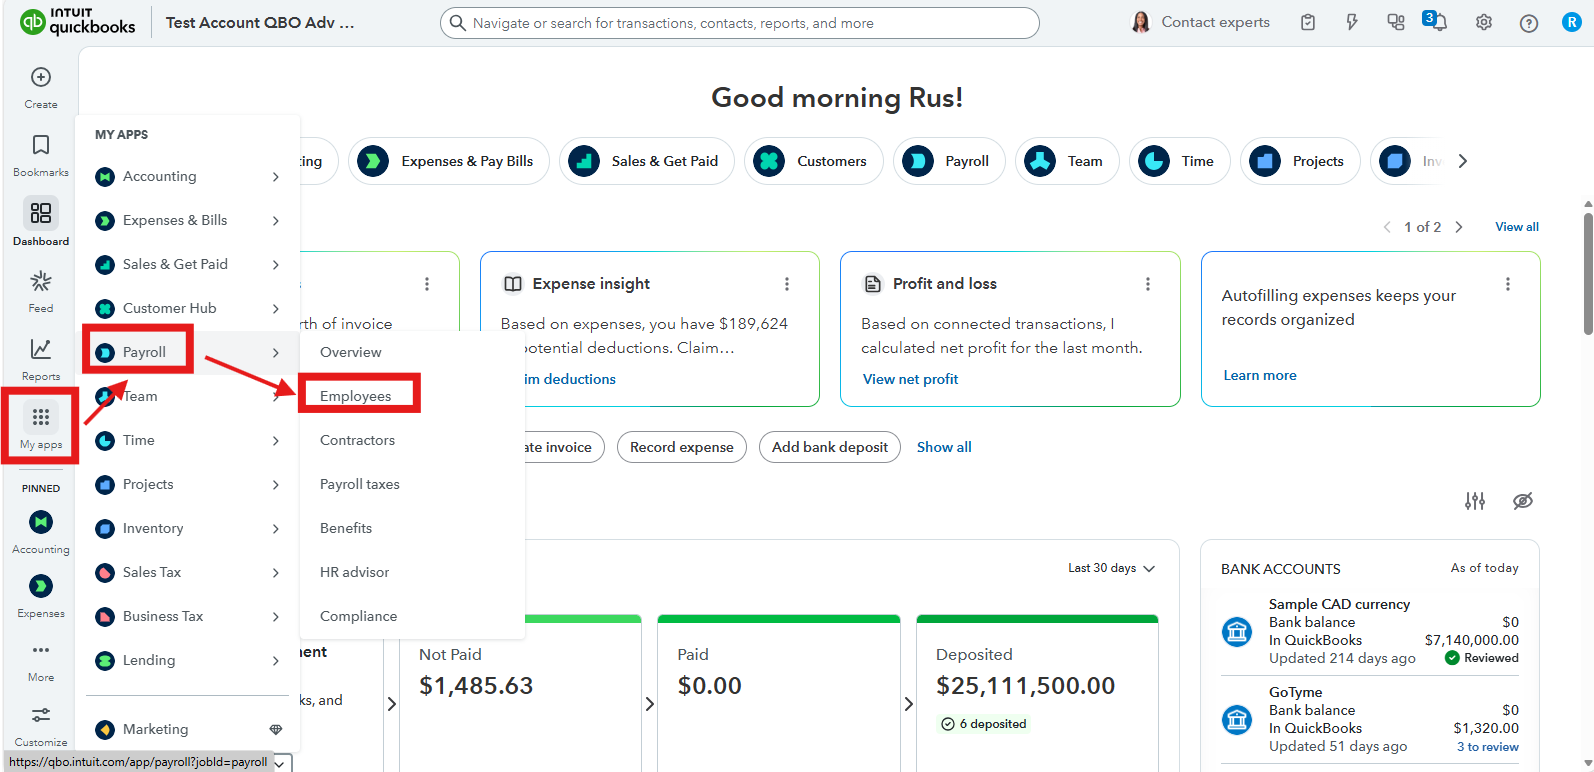Open the widget filter sliders icon
The height and width of the screenshot is (772, 1594).
[x=1475, y=501]
